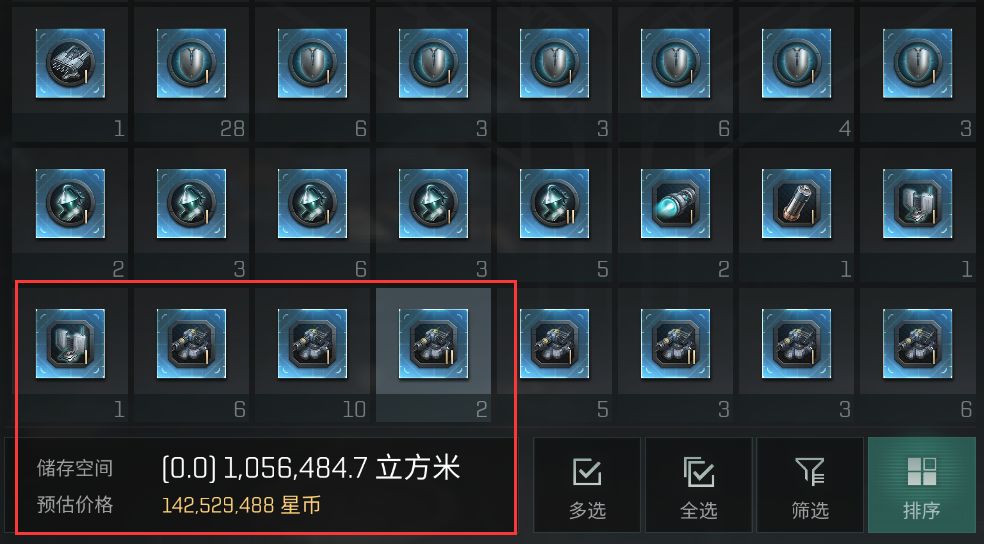Image resolution: width=984 pixels, height=544 pixels.
Task: Open the 筛选 filter options
Action: (x=810, y=485)
